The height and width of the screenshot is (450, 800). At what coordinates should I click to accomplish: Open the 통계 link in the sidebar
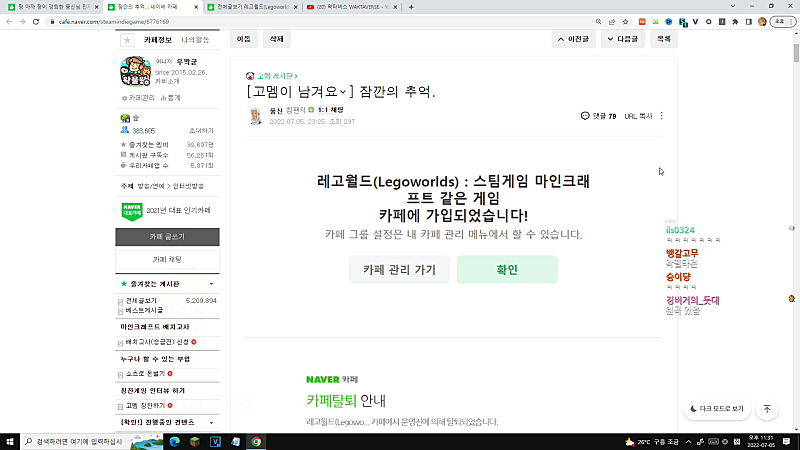click(x=171, y=97)
